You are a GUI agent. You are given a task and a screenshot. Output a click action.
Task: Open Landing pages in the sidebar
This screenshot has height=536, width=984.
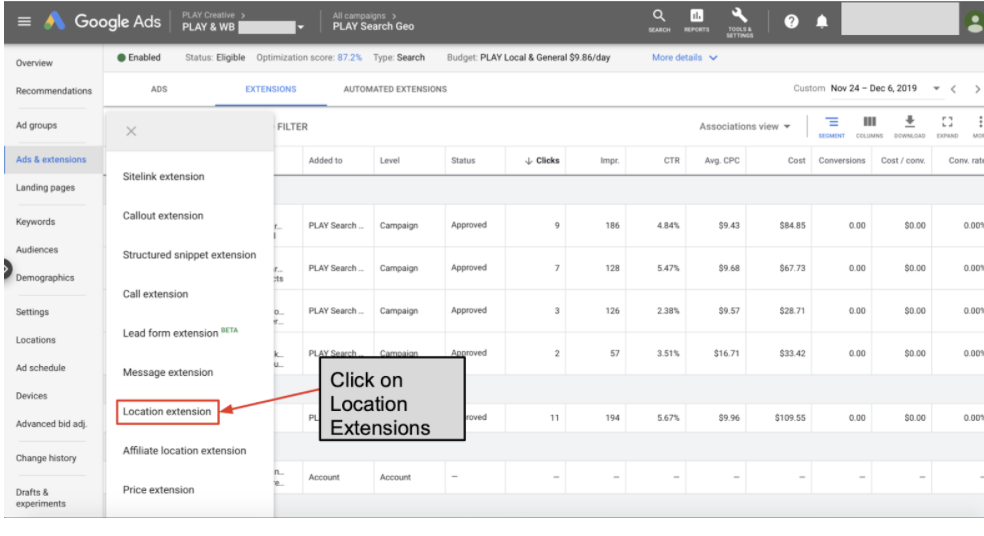pos(45,188)
